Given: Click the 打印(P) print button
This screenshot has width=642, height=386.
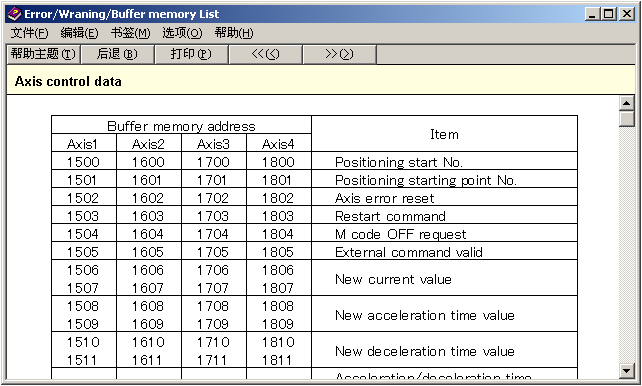Looking at the screenshot, I should click(191, 54).
